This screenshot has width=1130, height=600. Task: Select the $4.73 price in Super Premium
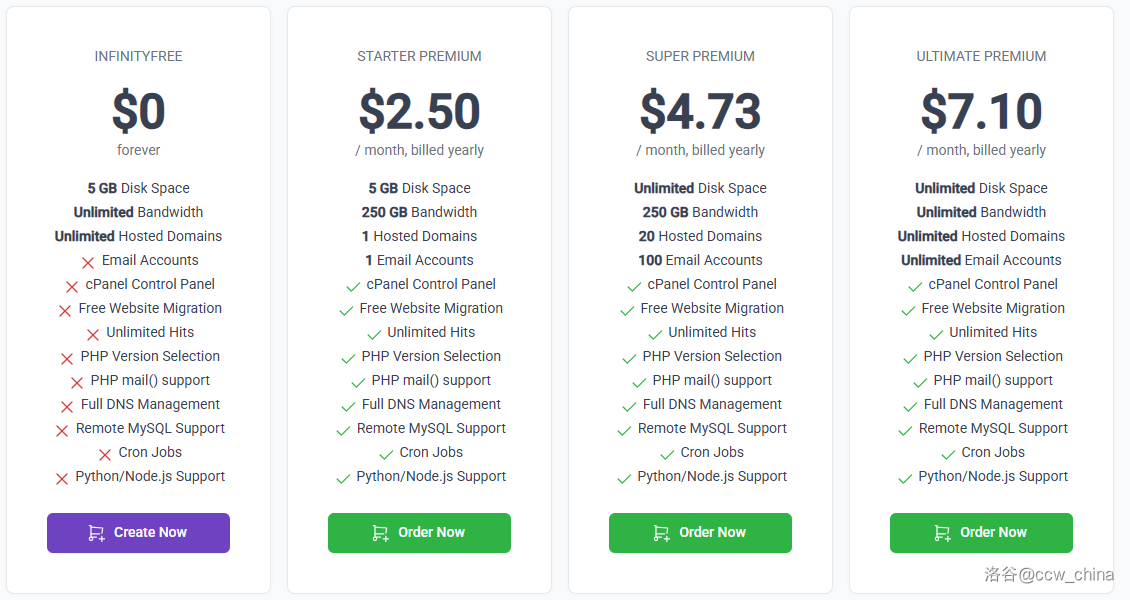700,111
